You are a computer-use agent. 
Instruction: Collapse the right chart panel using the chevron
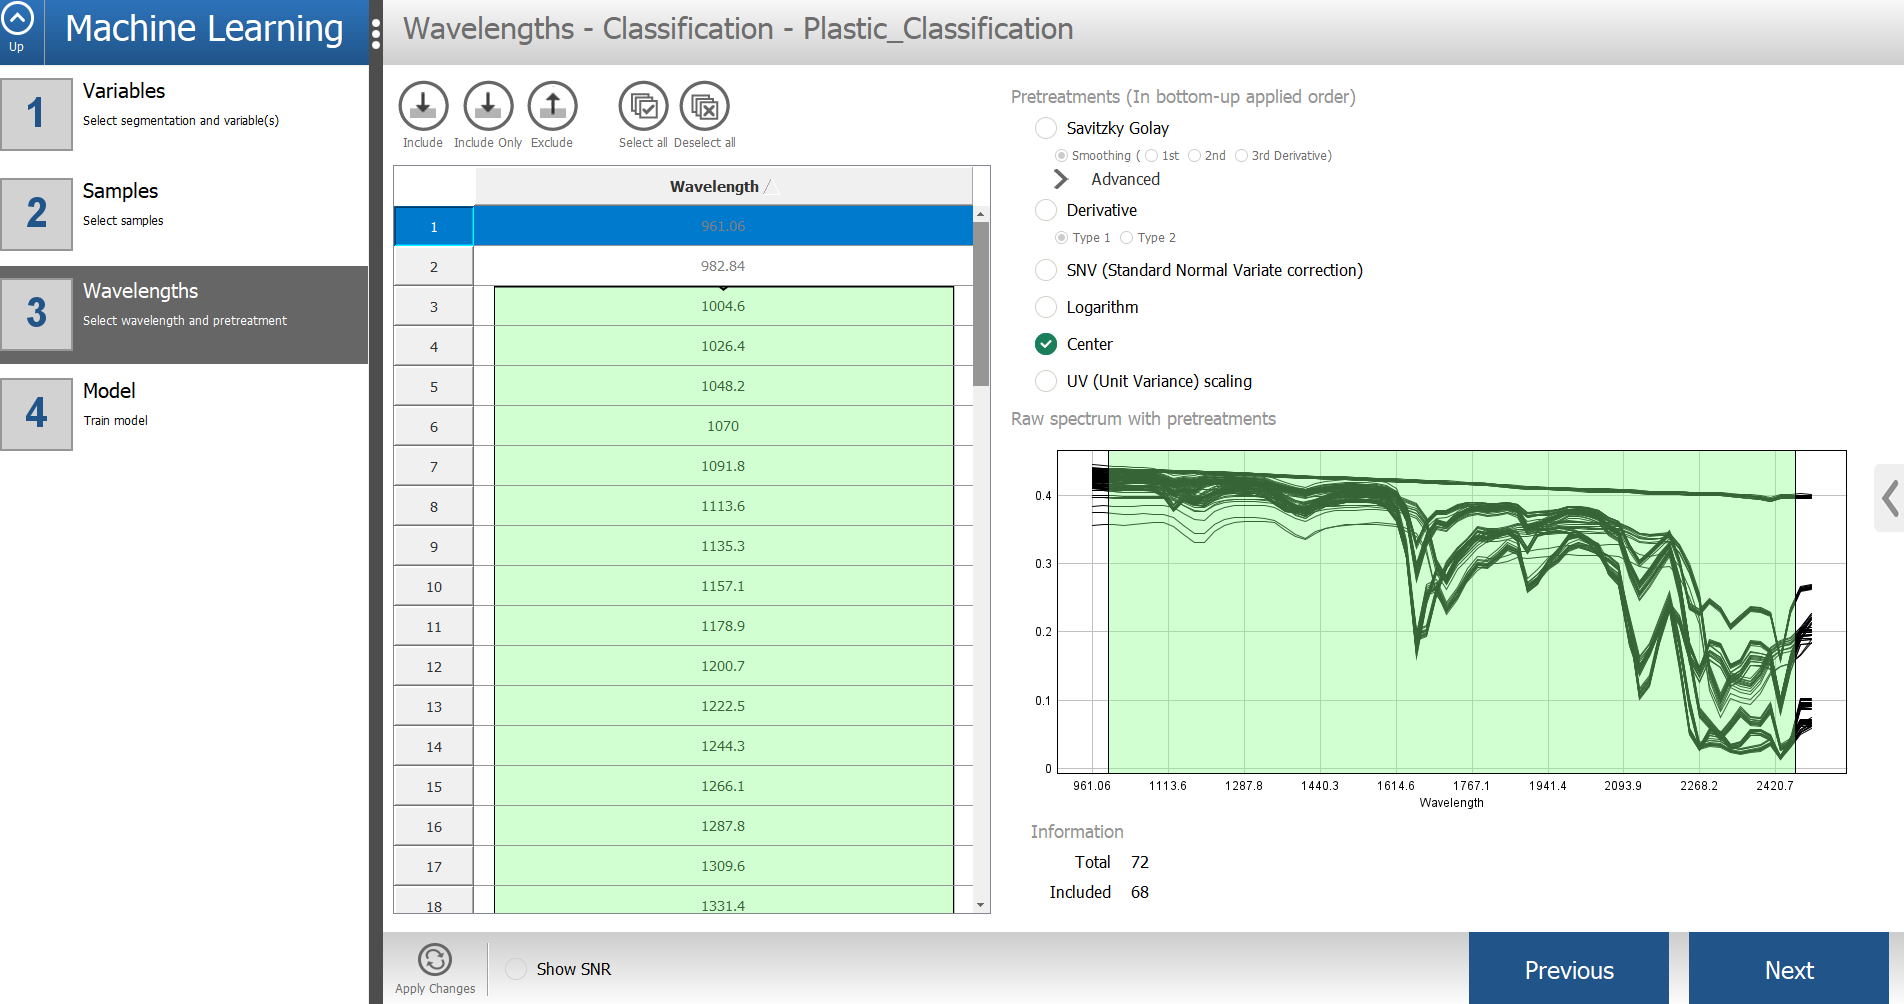click(1889, 497)
